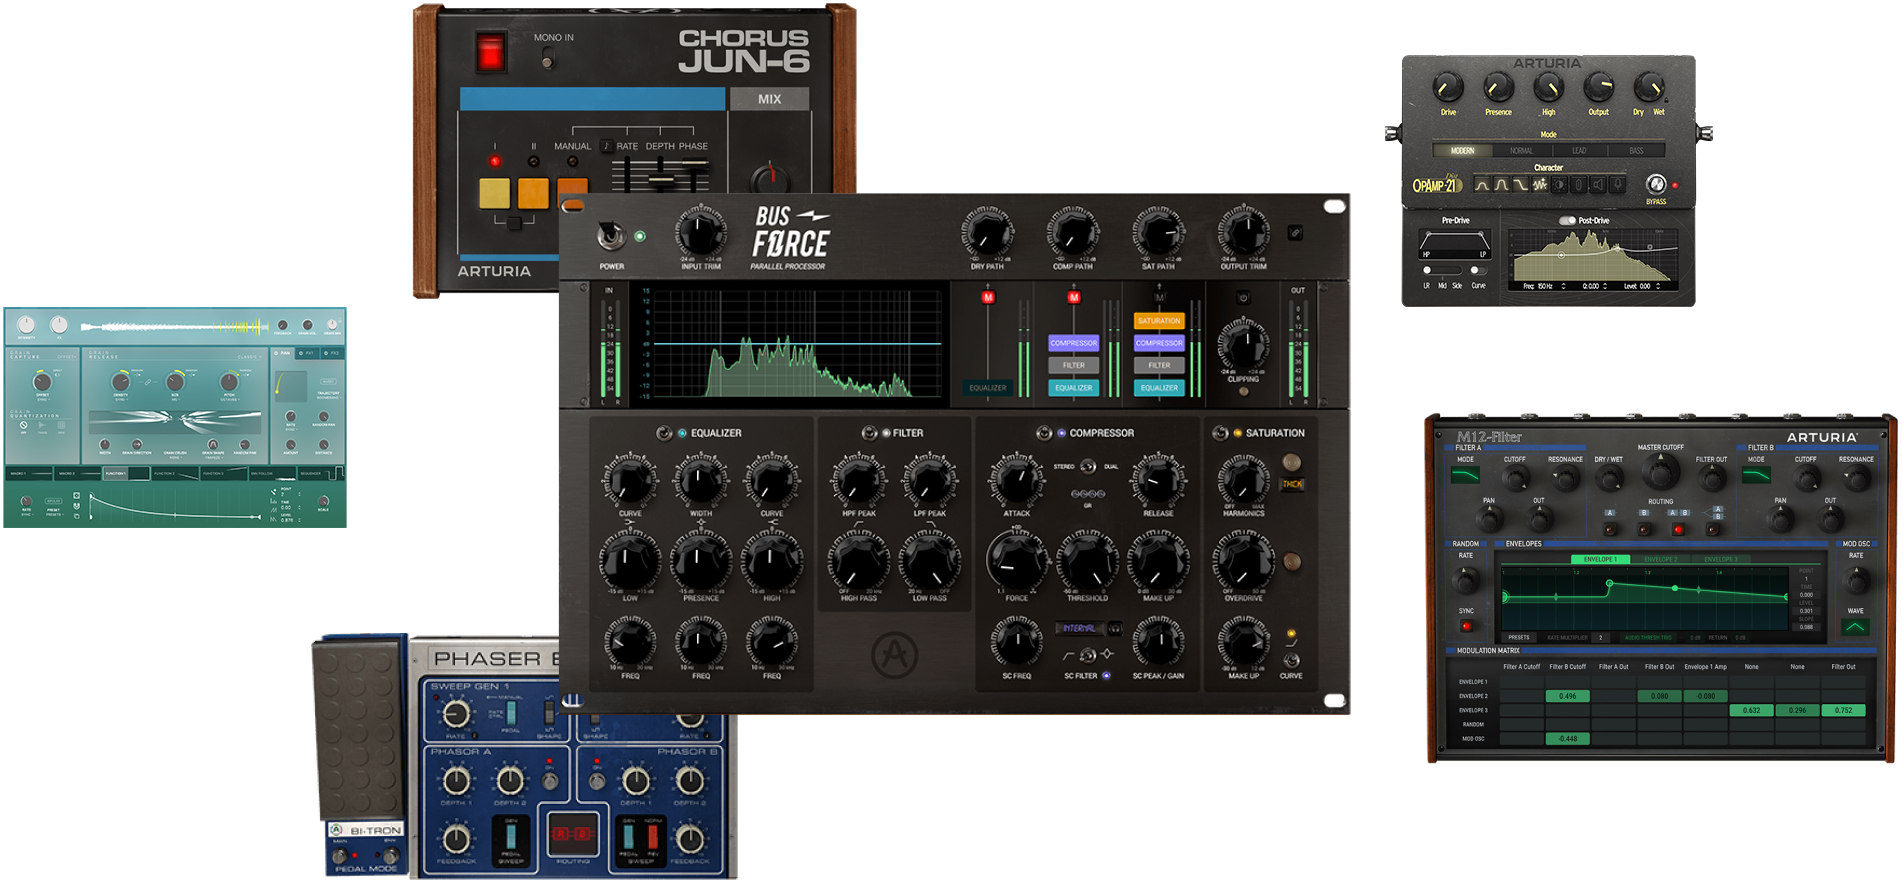
Task: Click the Level value stepper arrows
Action: (1658, 286)
